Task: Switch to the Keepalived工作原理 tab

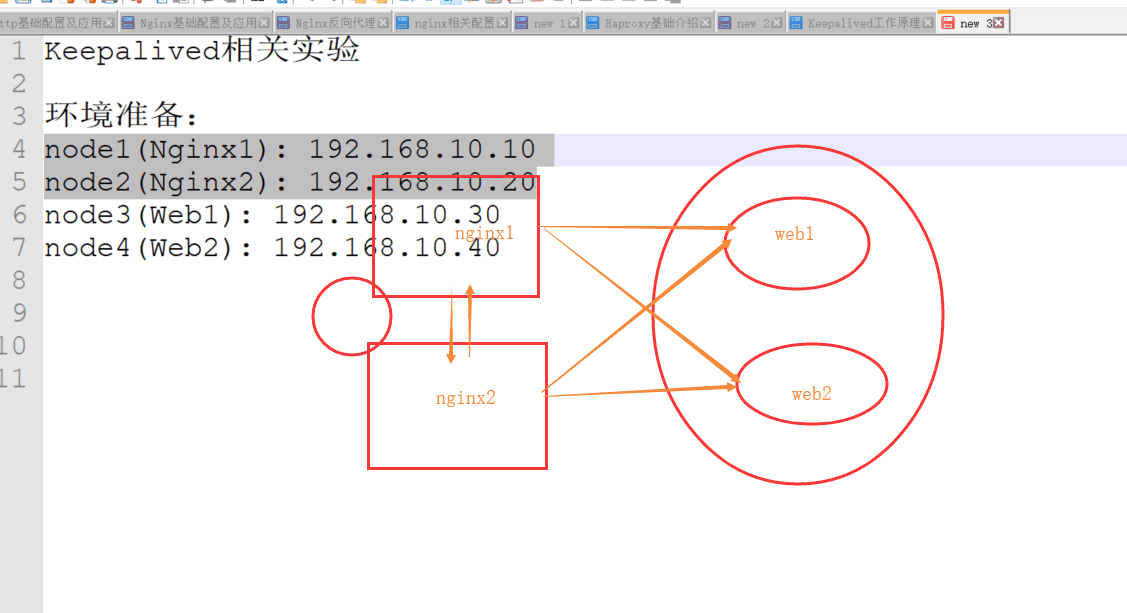Action: [x=863, y=23]
